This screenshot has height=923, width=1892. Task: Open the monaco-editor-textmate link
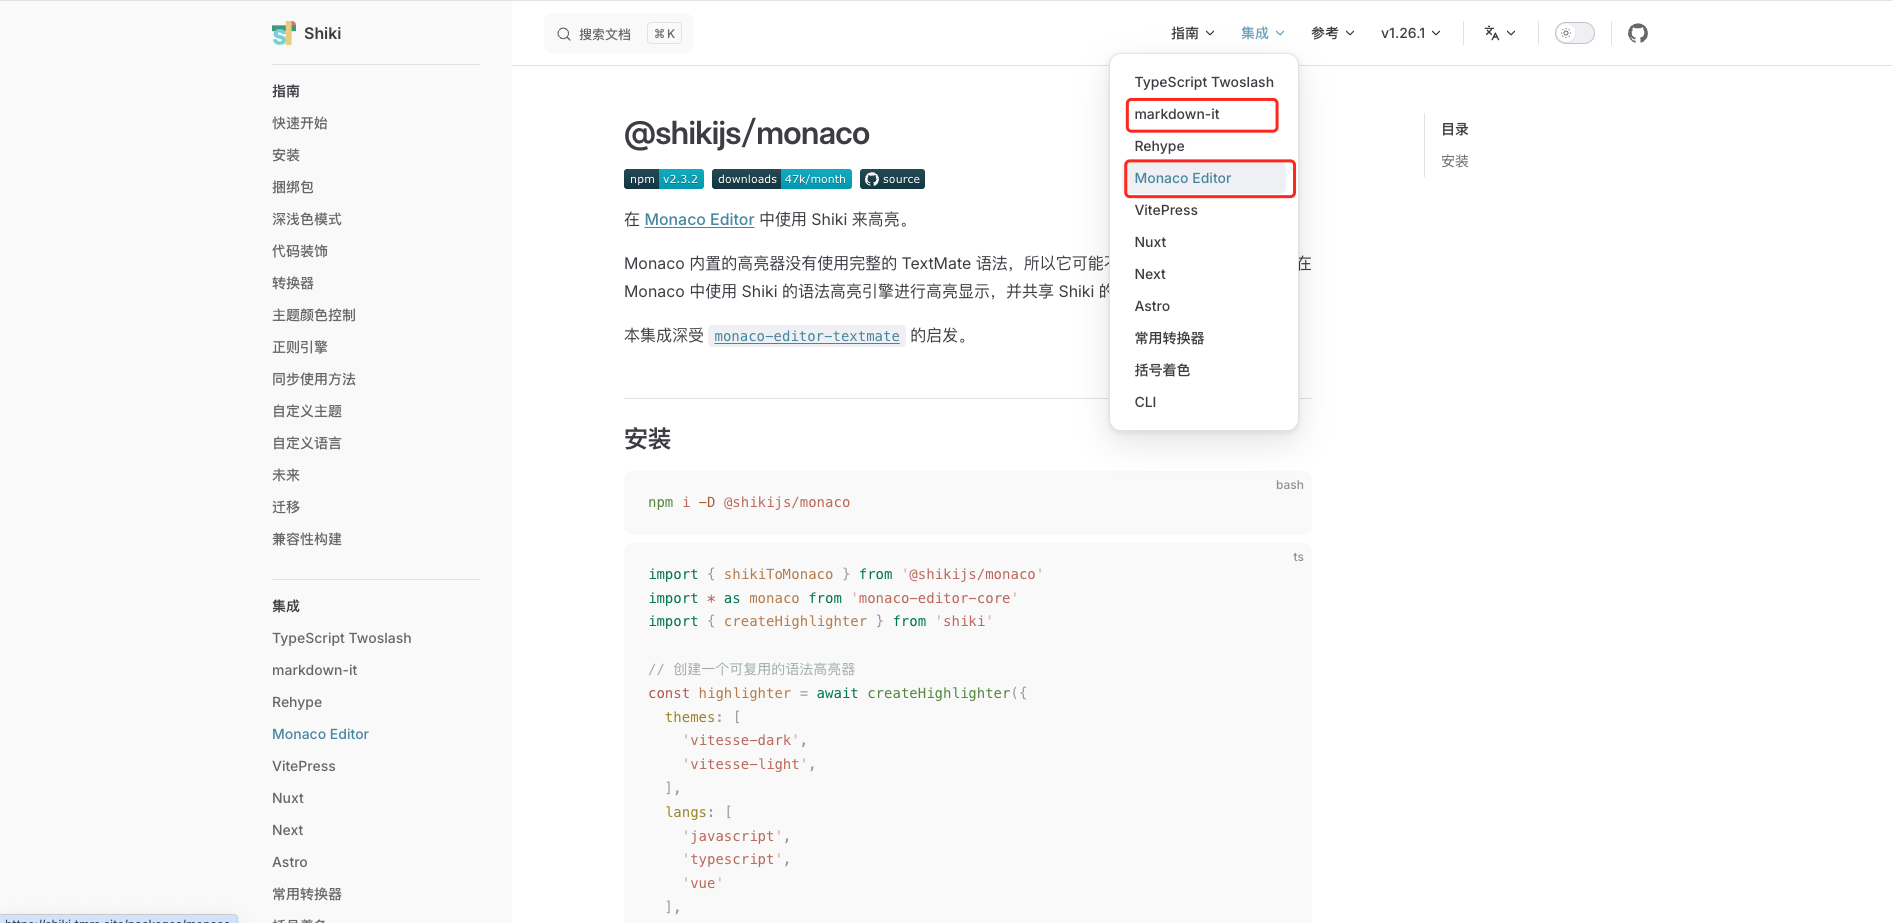(807, 336)
